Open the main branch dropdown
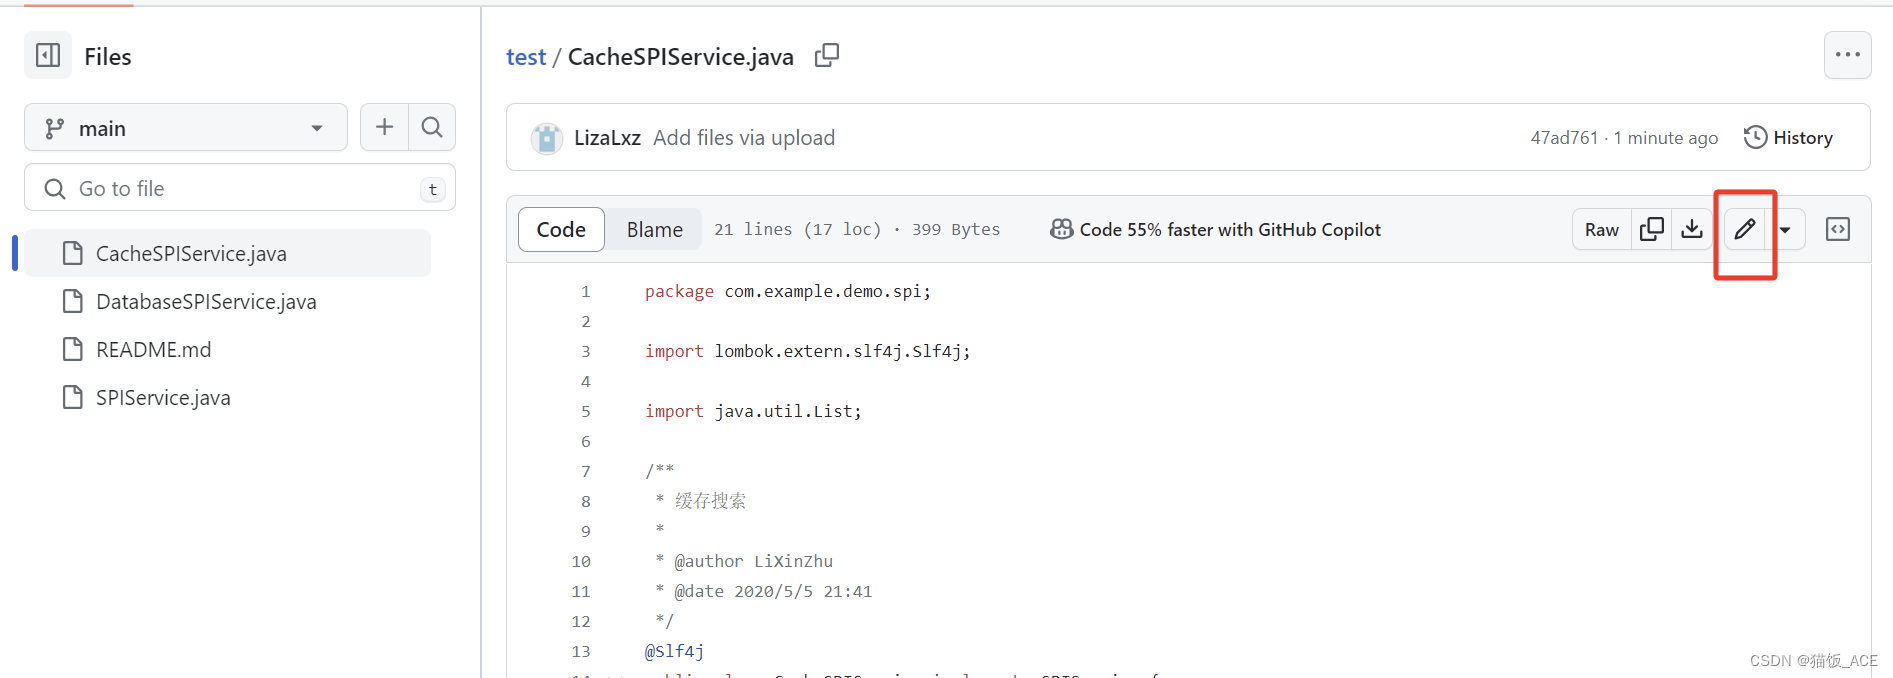This screenshot has height=678, width=1893. pyautogui.click(x=185, y=128)
